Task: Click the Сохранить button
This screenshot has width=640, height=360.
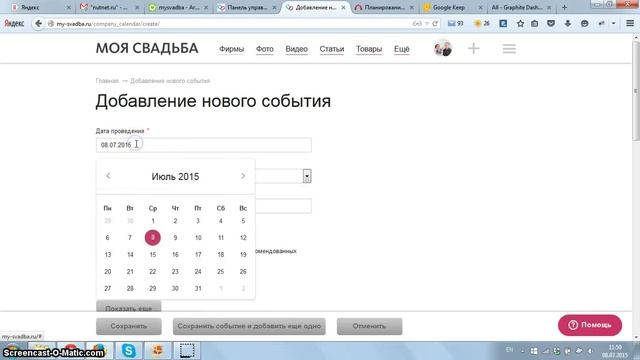Action: pyautogui.click(x=129, y=326)
